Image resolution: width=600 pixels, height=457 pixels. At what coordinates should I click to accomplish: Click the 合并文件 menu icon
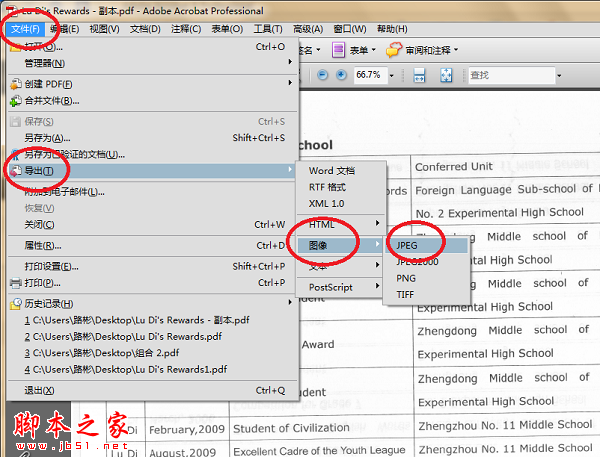pos(16,101)
